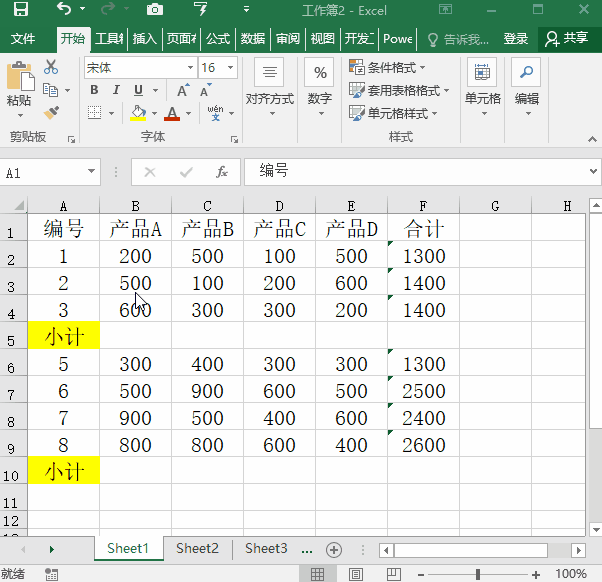Click the 共享 share button
This screenshot has height=582, width=602.
pyautogui.click(x=568, y=39)
